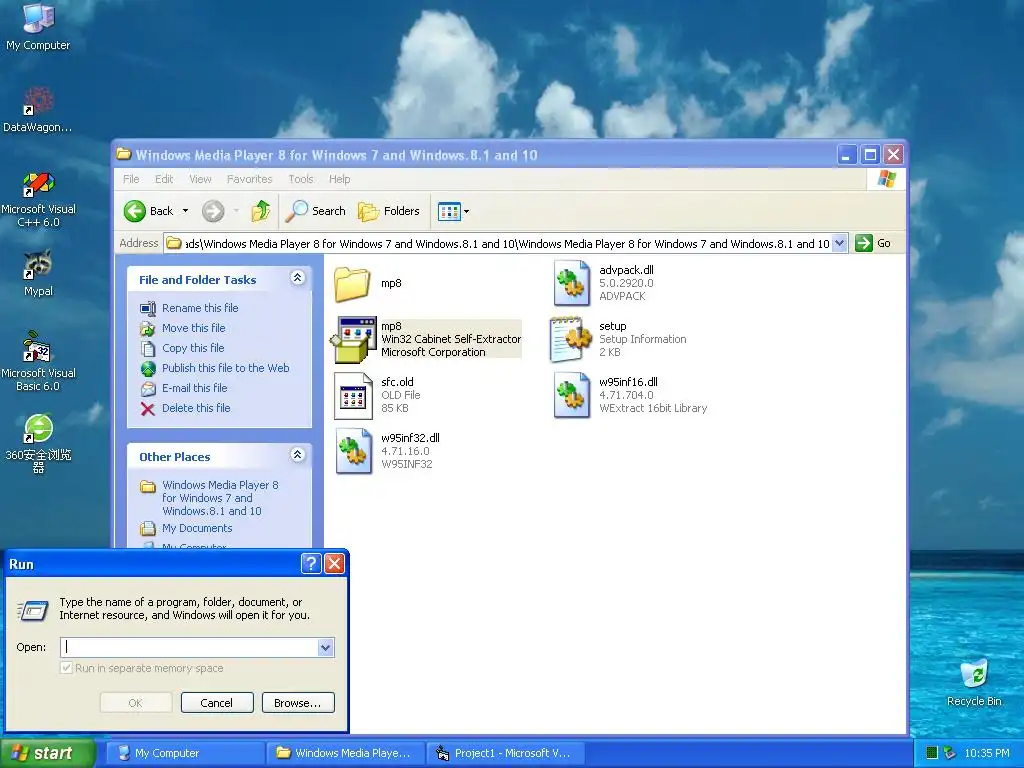Go up one folder level
This screenshot has height=768, width=1024.
[x=261, y=211]
